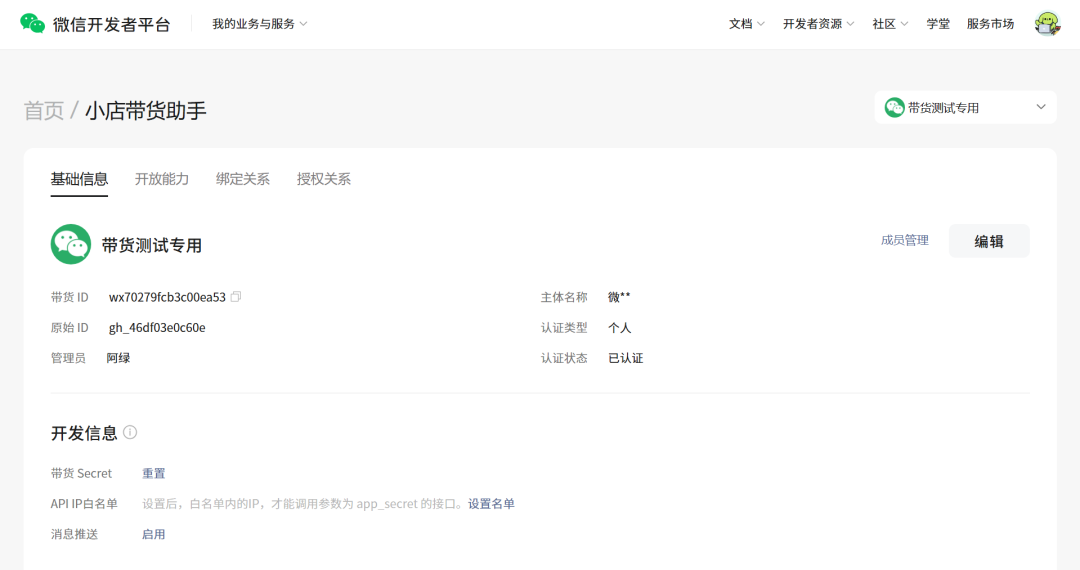Open the 文档 dropdown menu
Viewport: 1080px width, 570px height.
747,24
